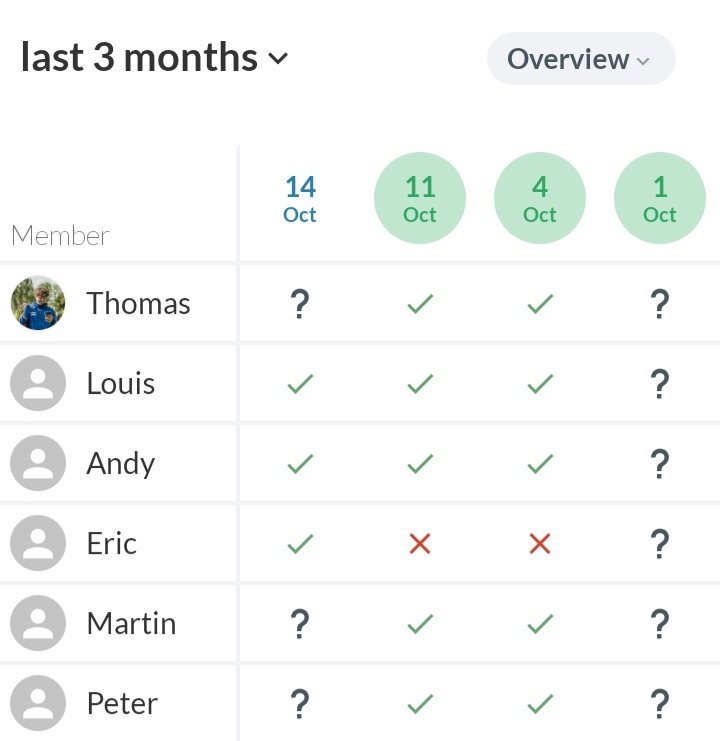Toggle Martin's attendance check for 4 Oct
720x741 pixels.
540,624
